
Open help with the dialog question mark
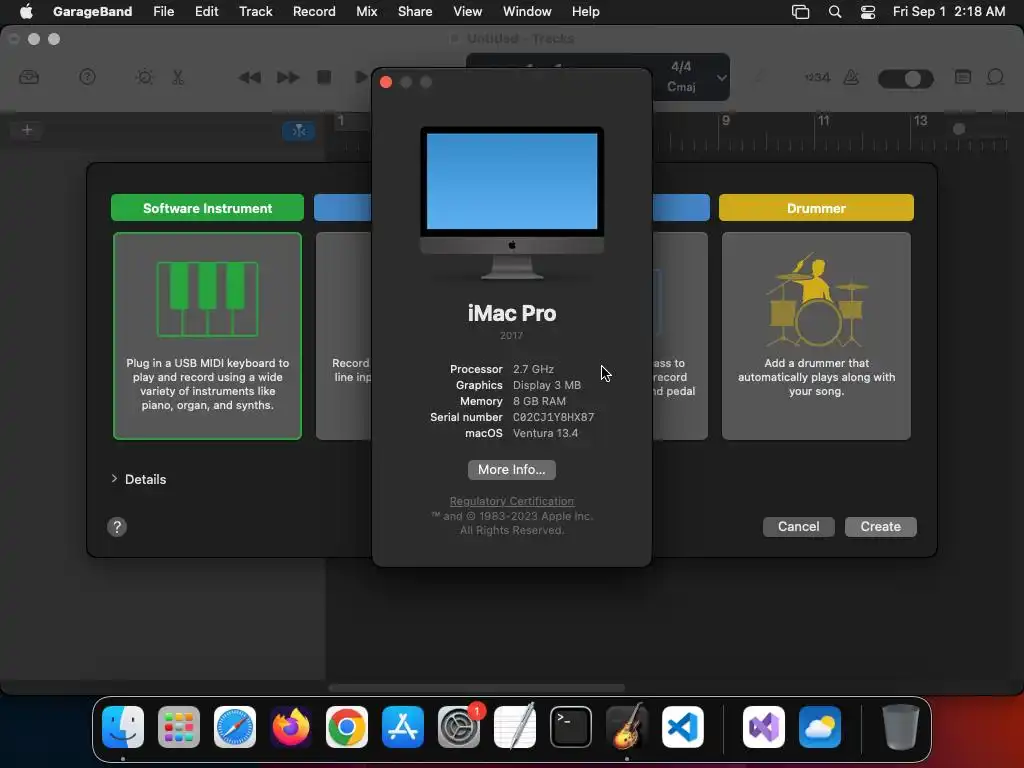click(117, 527)
